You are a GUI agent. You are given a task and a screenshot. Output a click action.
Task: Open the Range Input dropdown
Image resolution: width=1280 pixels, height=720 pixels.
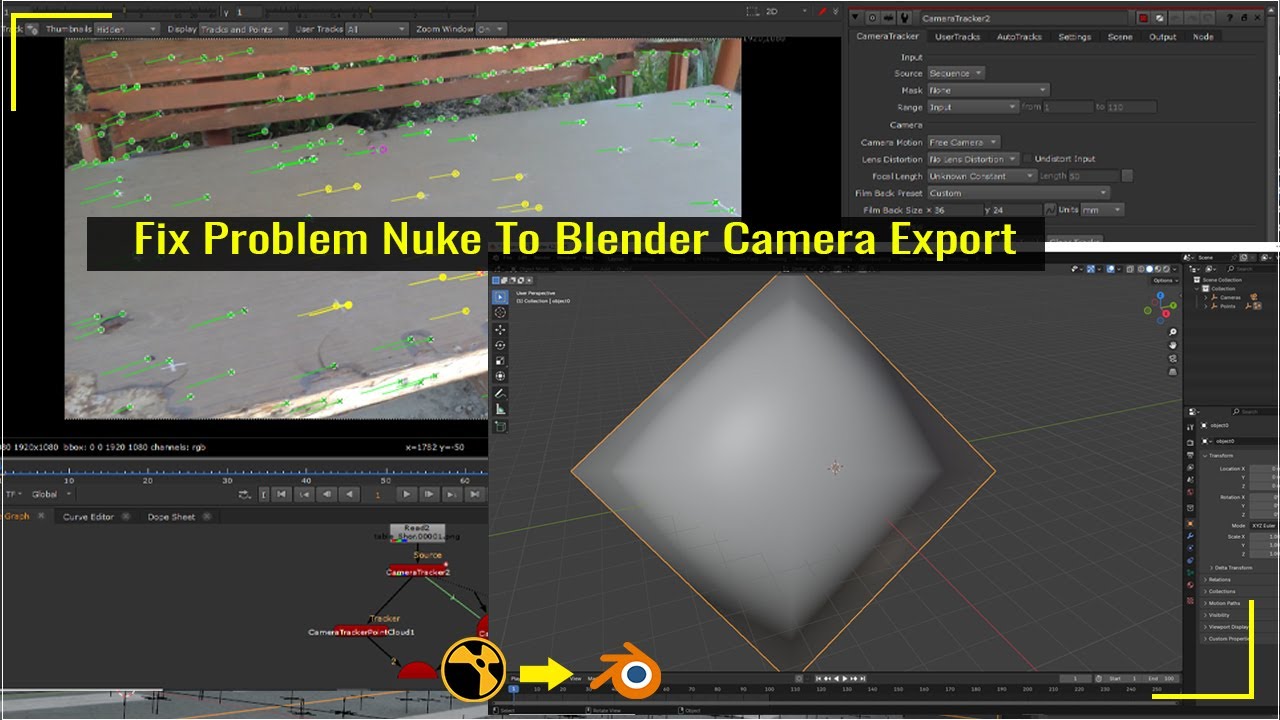[973, 107]
